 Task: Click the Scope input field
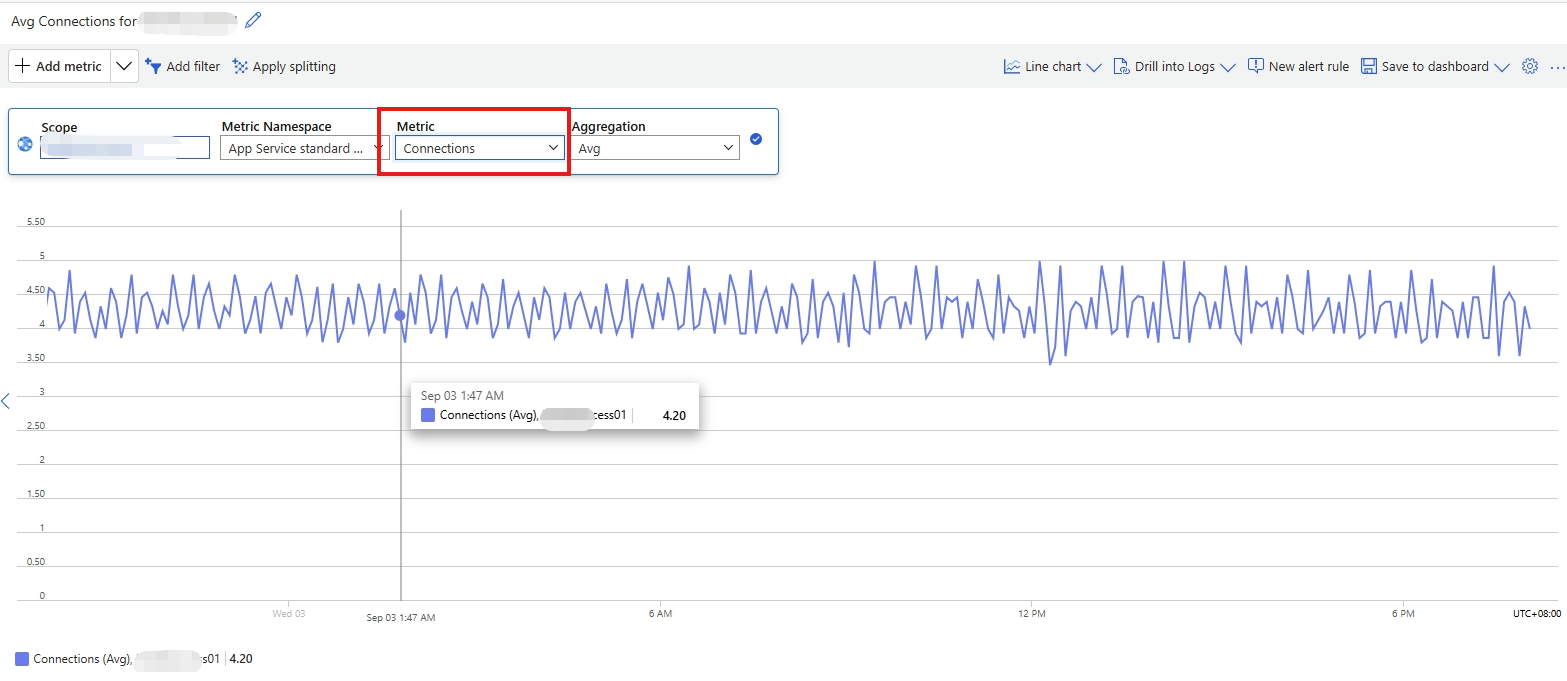[125, 148]
